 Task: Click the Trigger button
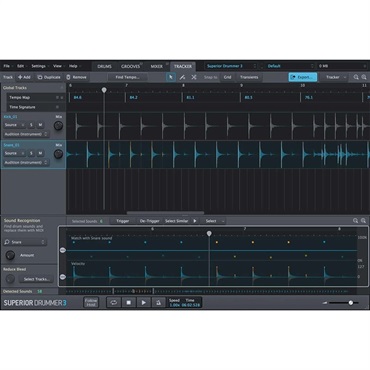(123, 221)
